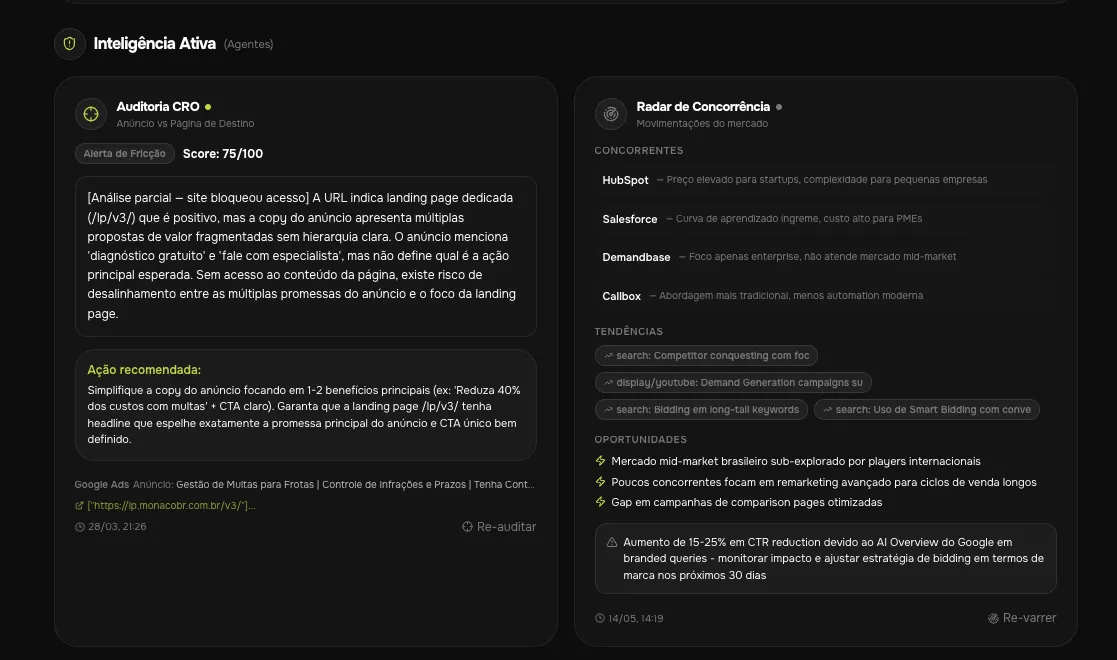The width and height of the screenshot is (1117, 660).
Task: Click the Salesforce competitor row
Action: (825, 219)
